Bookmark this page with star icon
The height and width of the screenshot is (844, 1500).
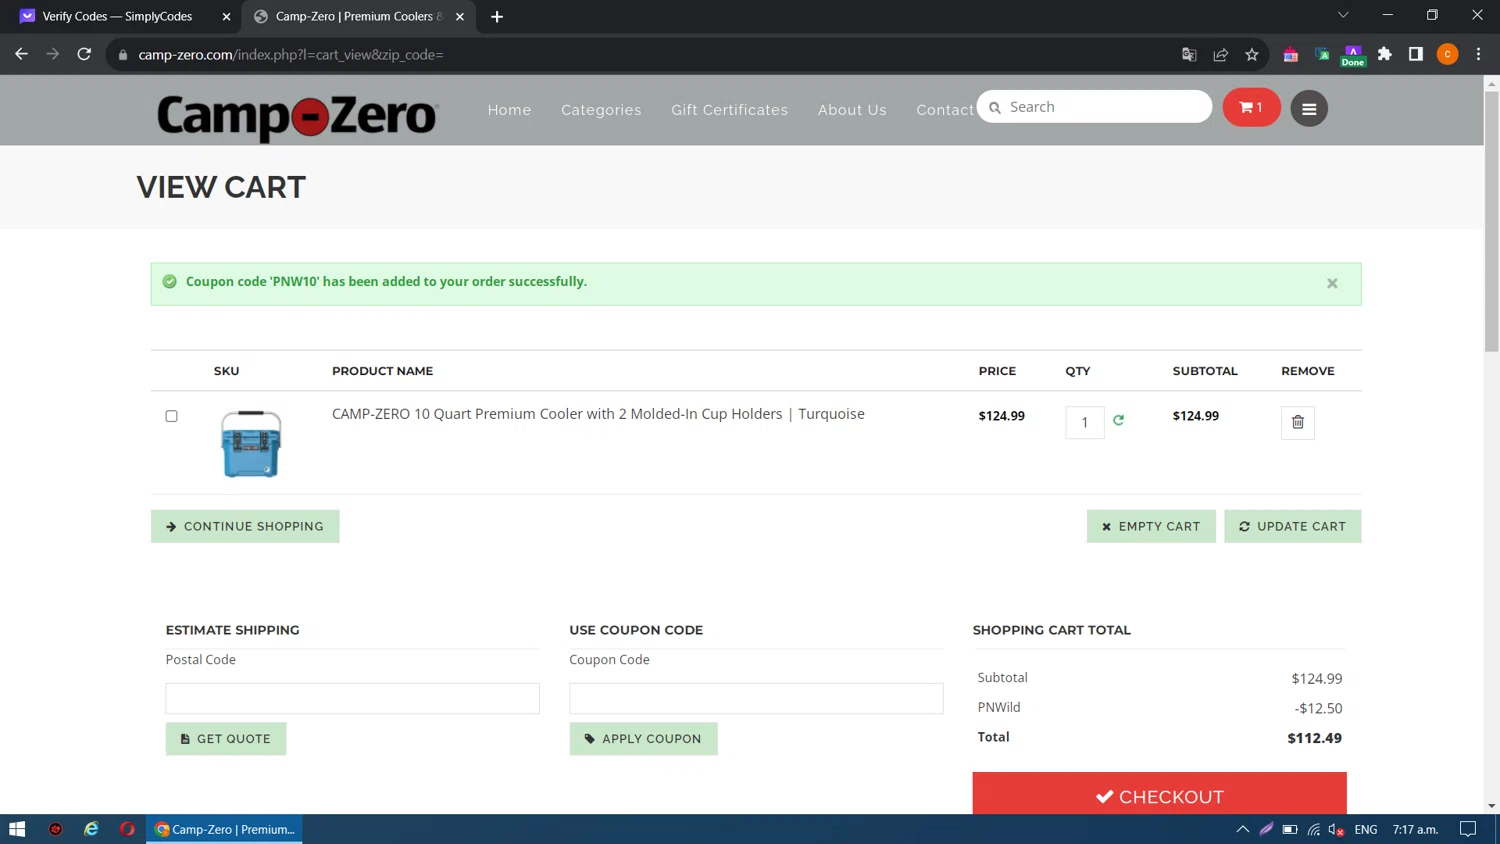click(1252, 55)
